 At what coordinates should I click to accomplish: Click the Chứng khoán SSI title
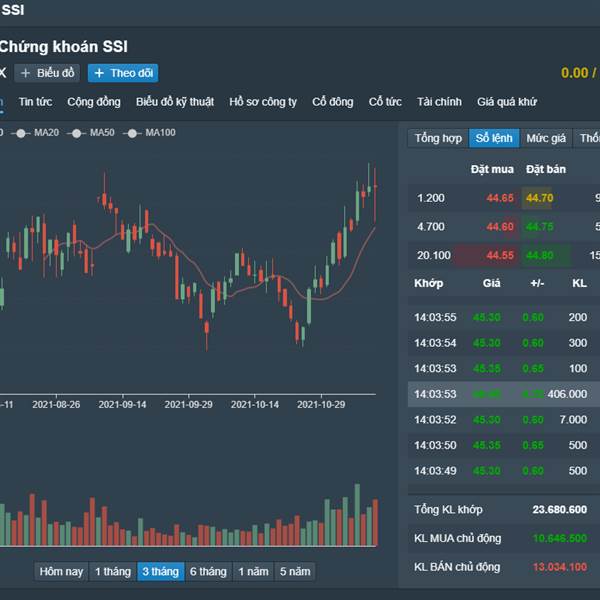click(x=63, y=47)
